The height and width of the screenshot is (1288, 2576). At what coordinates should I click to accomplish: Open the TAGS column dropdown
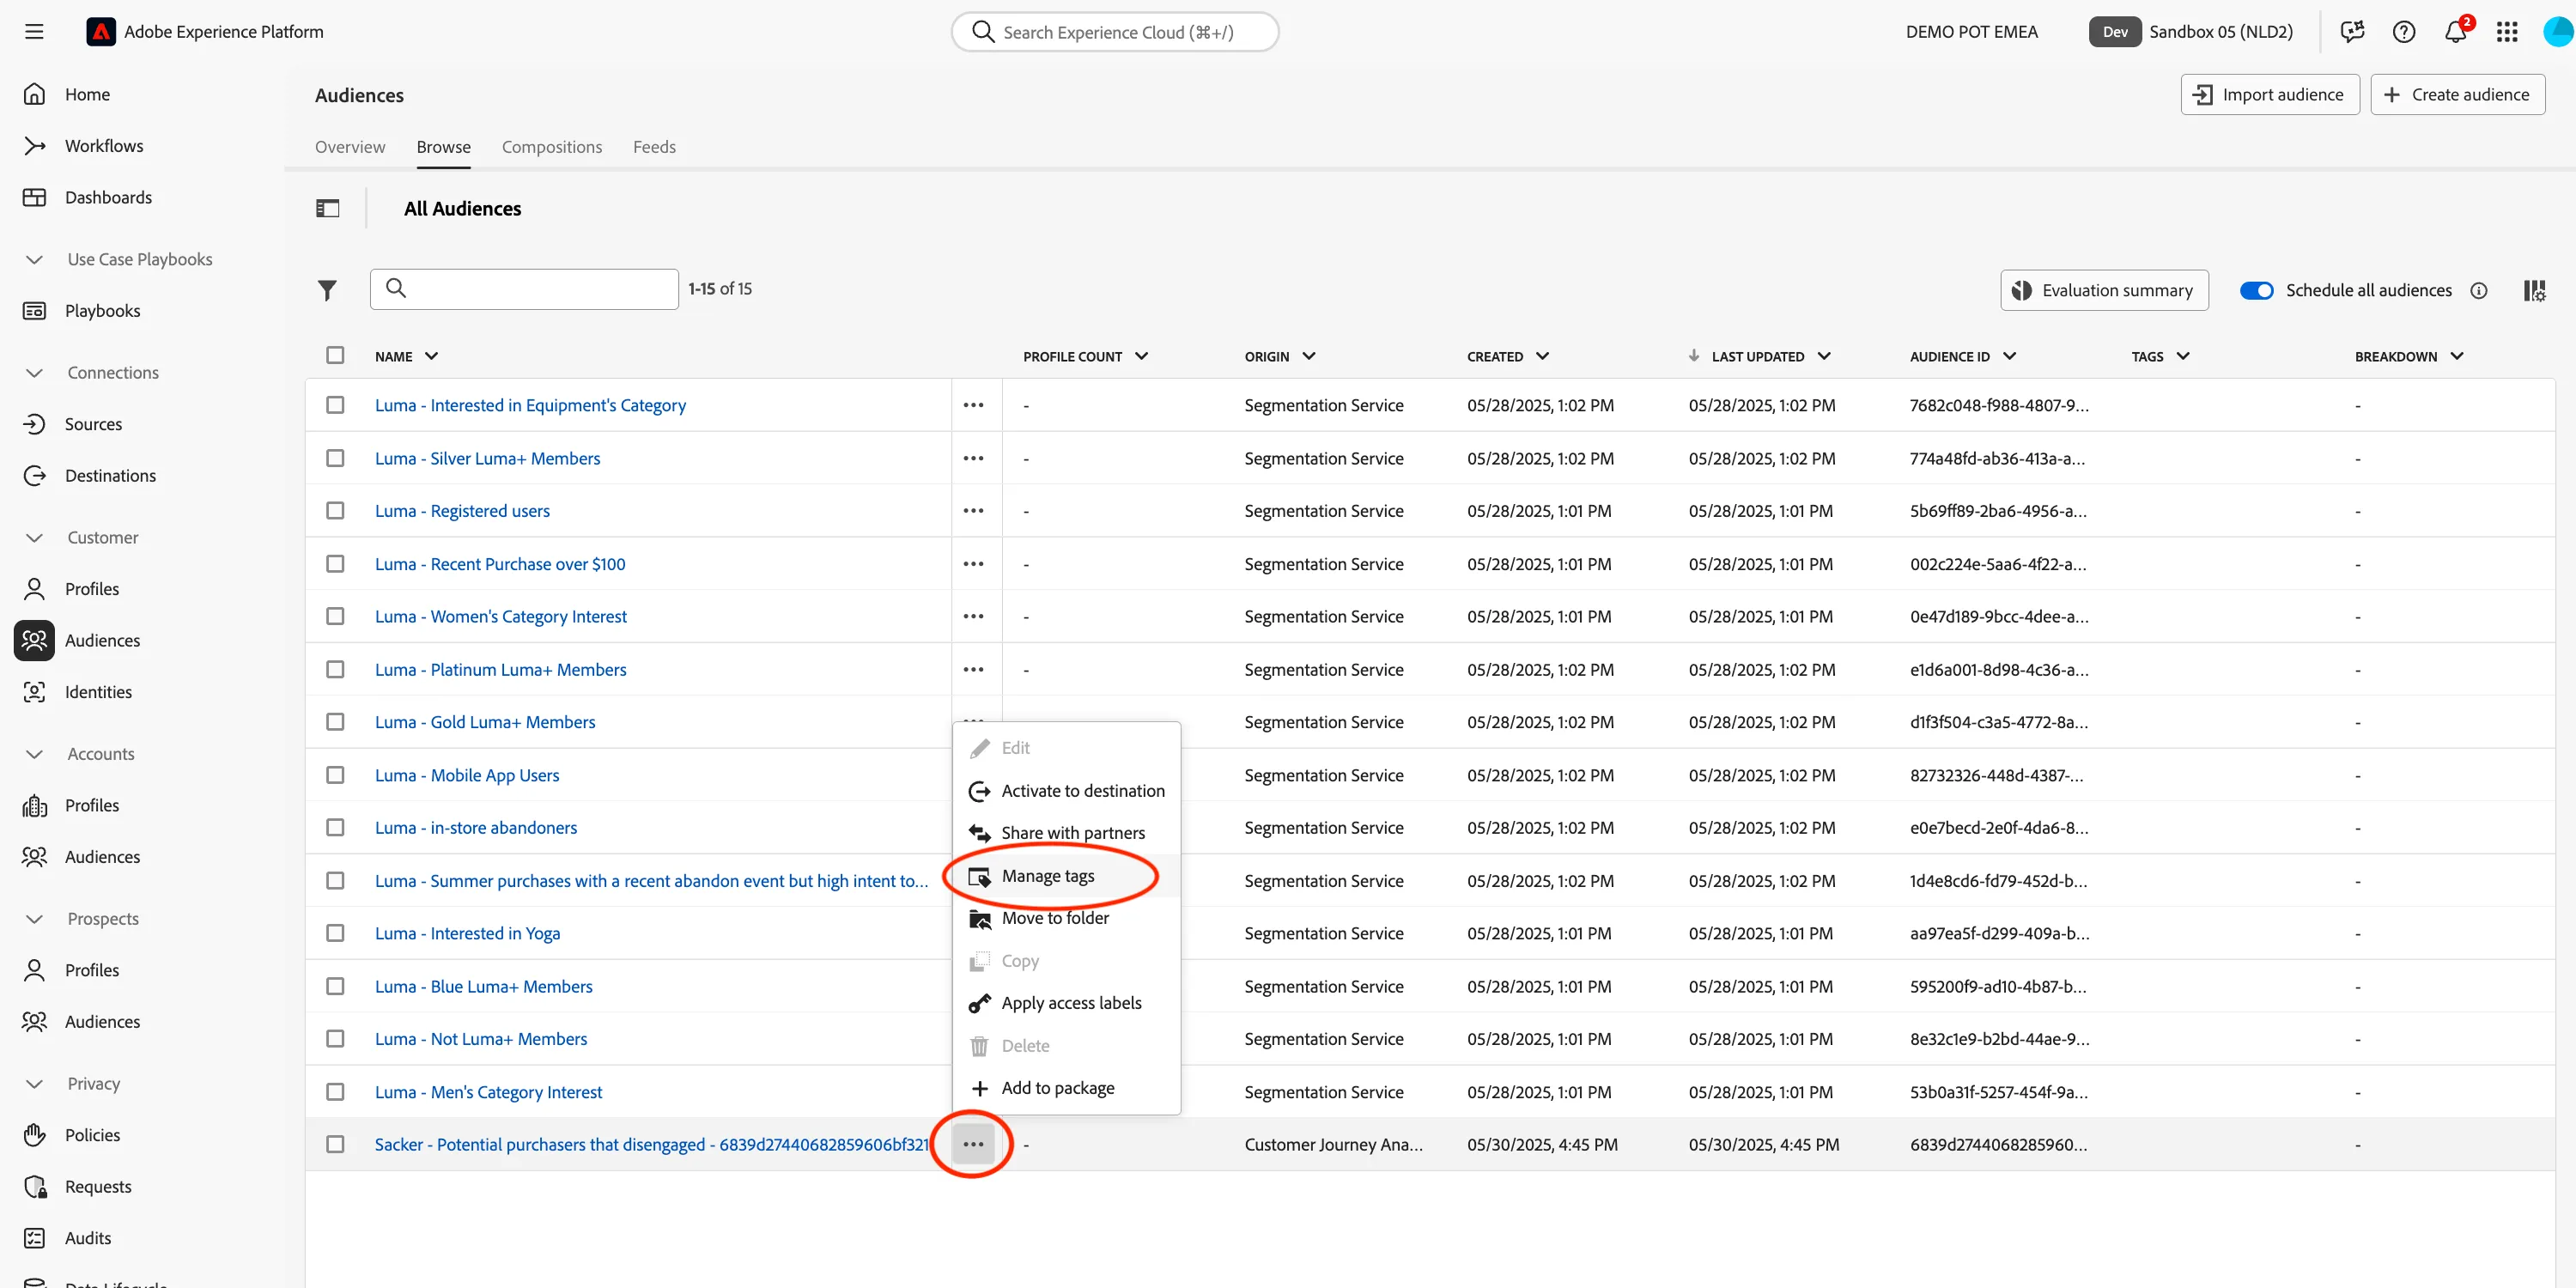(x=2182, y=356)
